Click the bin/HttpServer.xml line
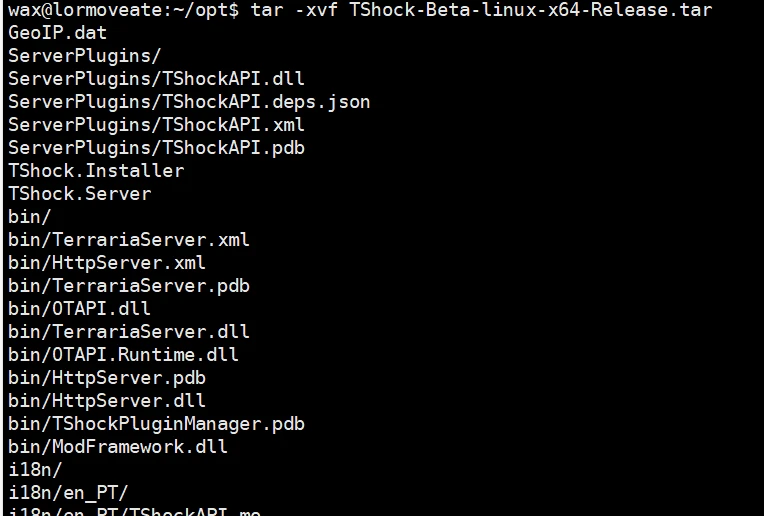Image resolution: width=764 pixels, height=516 pixels. 107,263
